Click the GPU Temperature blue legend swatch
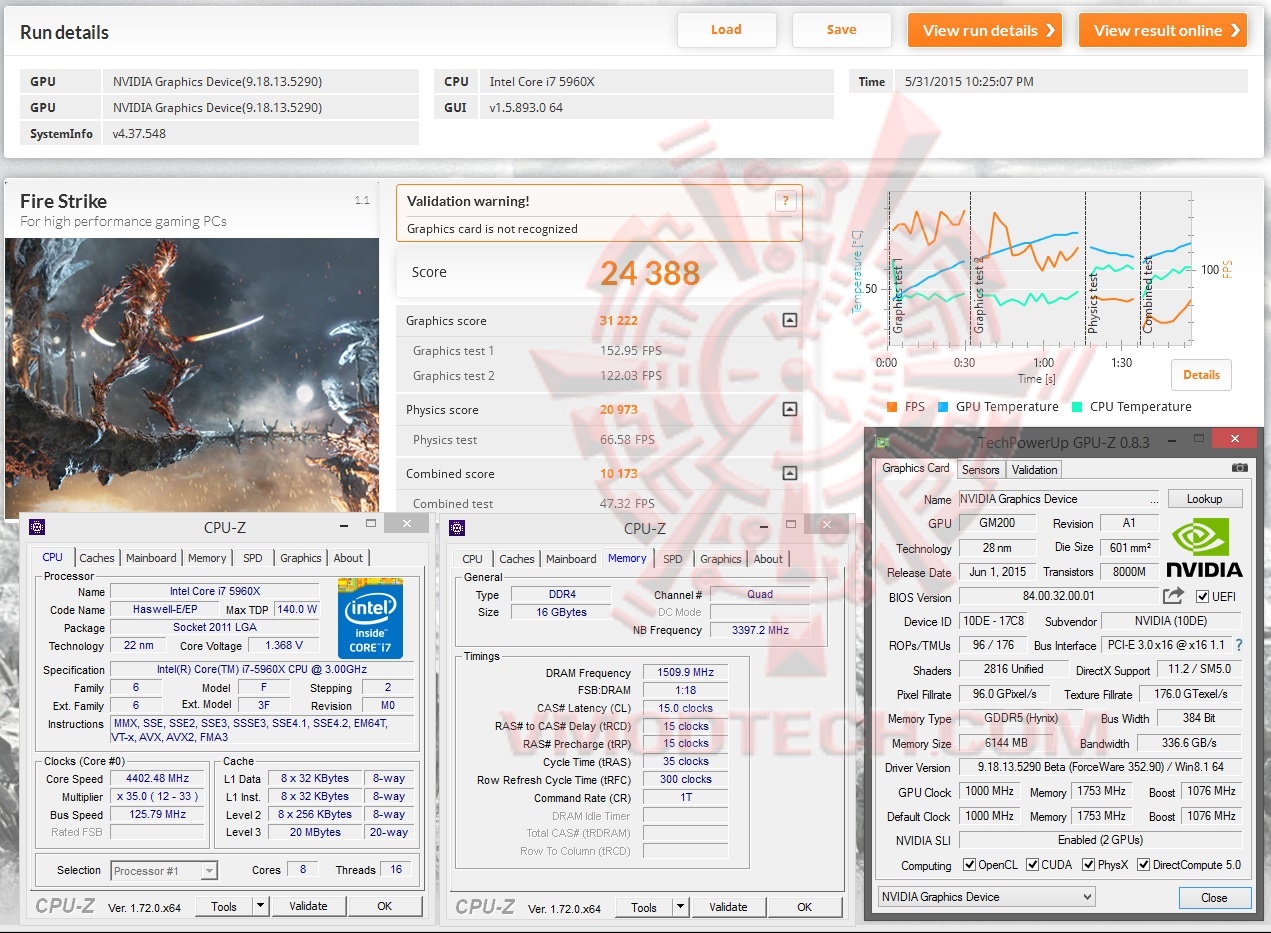Image resolution: width=1271 pixels, height=933 pixels. click(943, 407)
